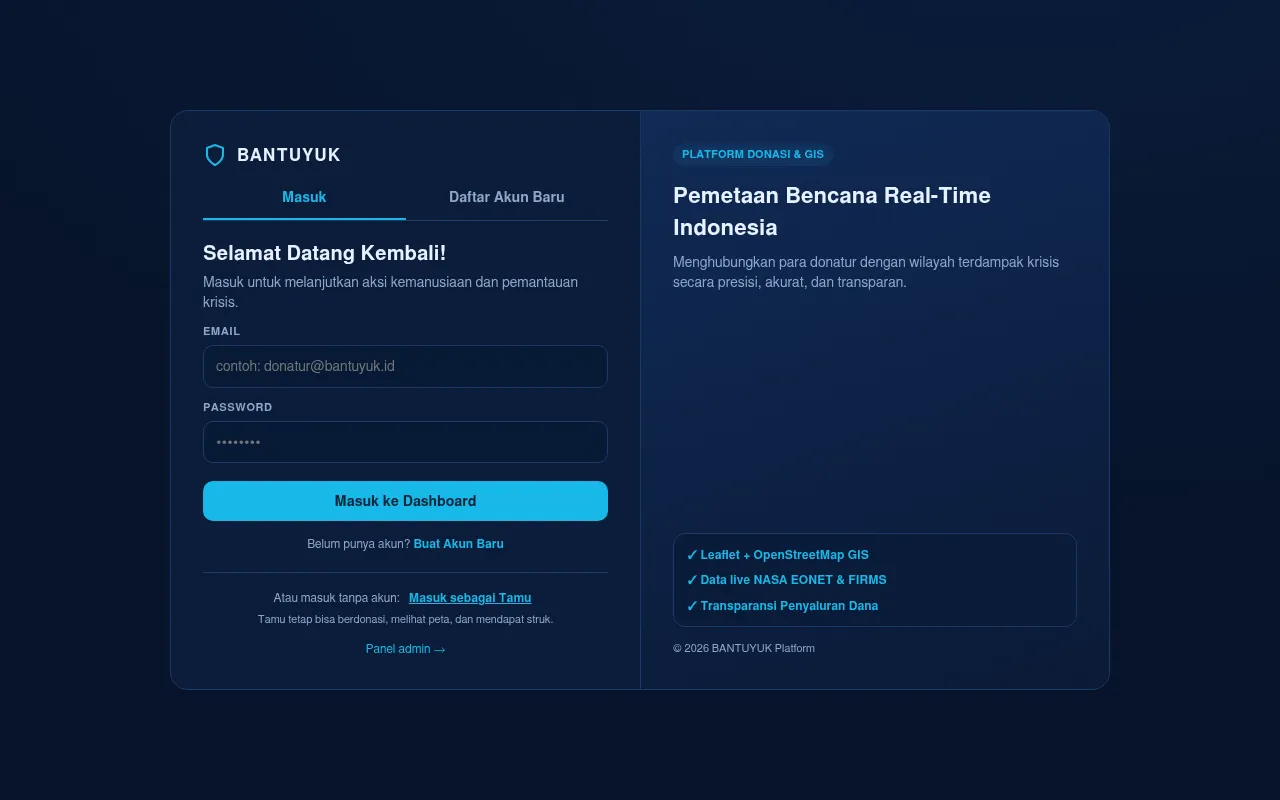The height and width of the screenshot is (800, 1280).
Task: Click the PLATFORM DONASI & GIS badge
Action: (753, 154)
